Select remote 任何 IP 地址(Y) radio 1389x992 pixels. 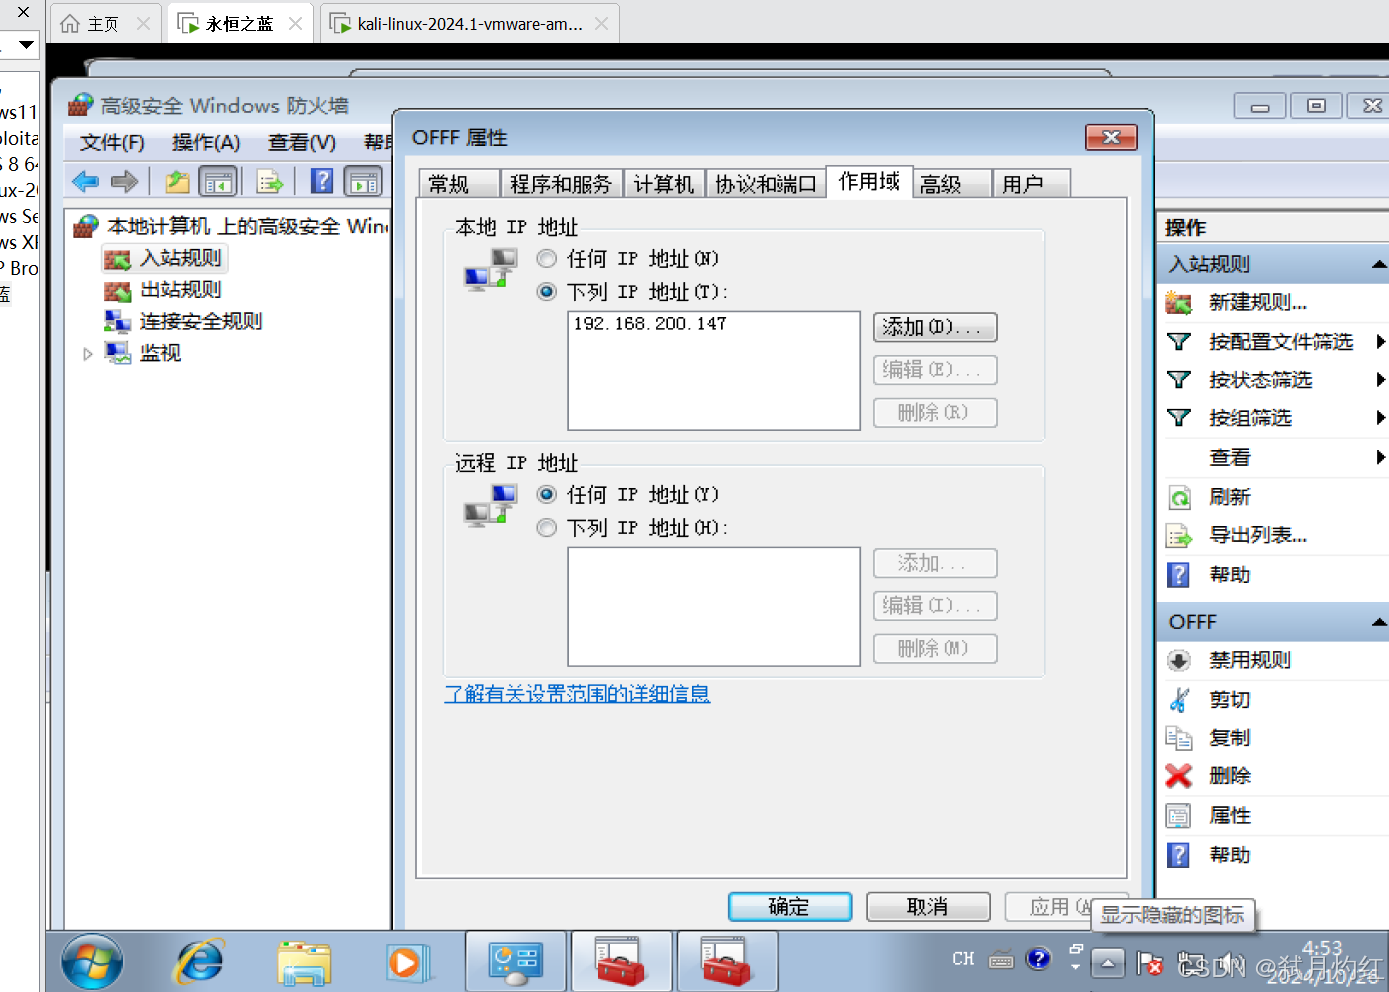tap(546, 495)
